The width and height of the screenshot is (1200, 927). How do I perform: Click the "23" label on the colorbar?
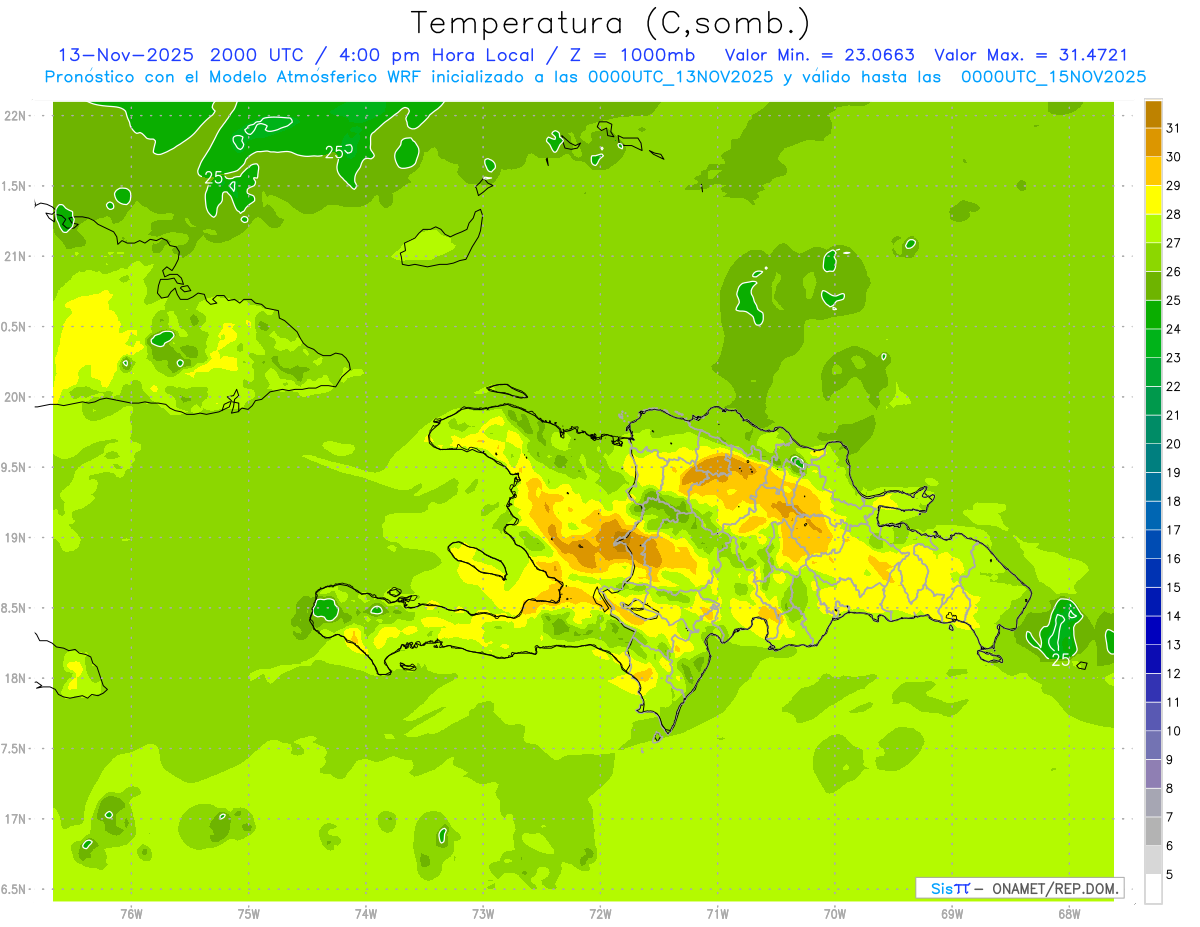pyautogui.click(x=1174, y=357)
